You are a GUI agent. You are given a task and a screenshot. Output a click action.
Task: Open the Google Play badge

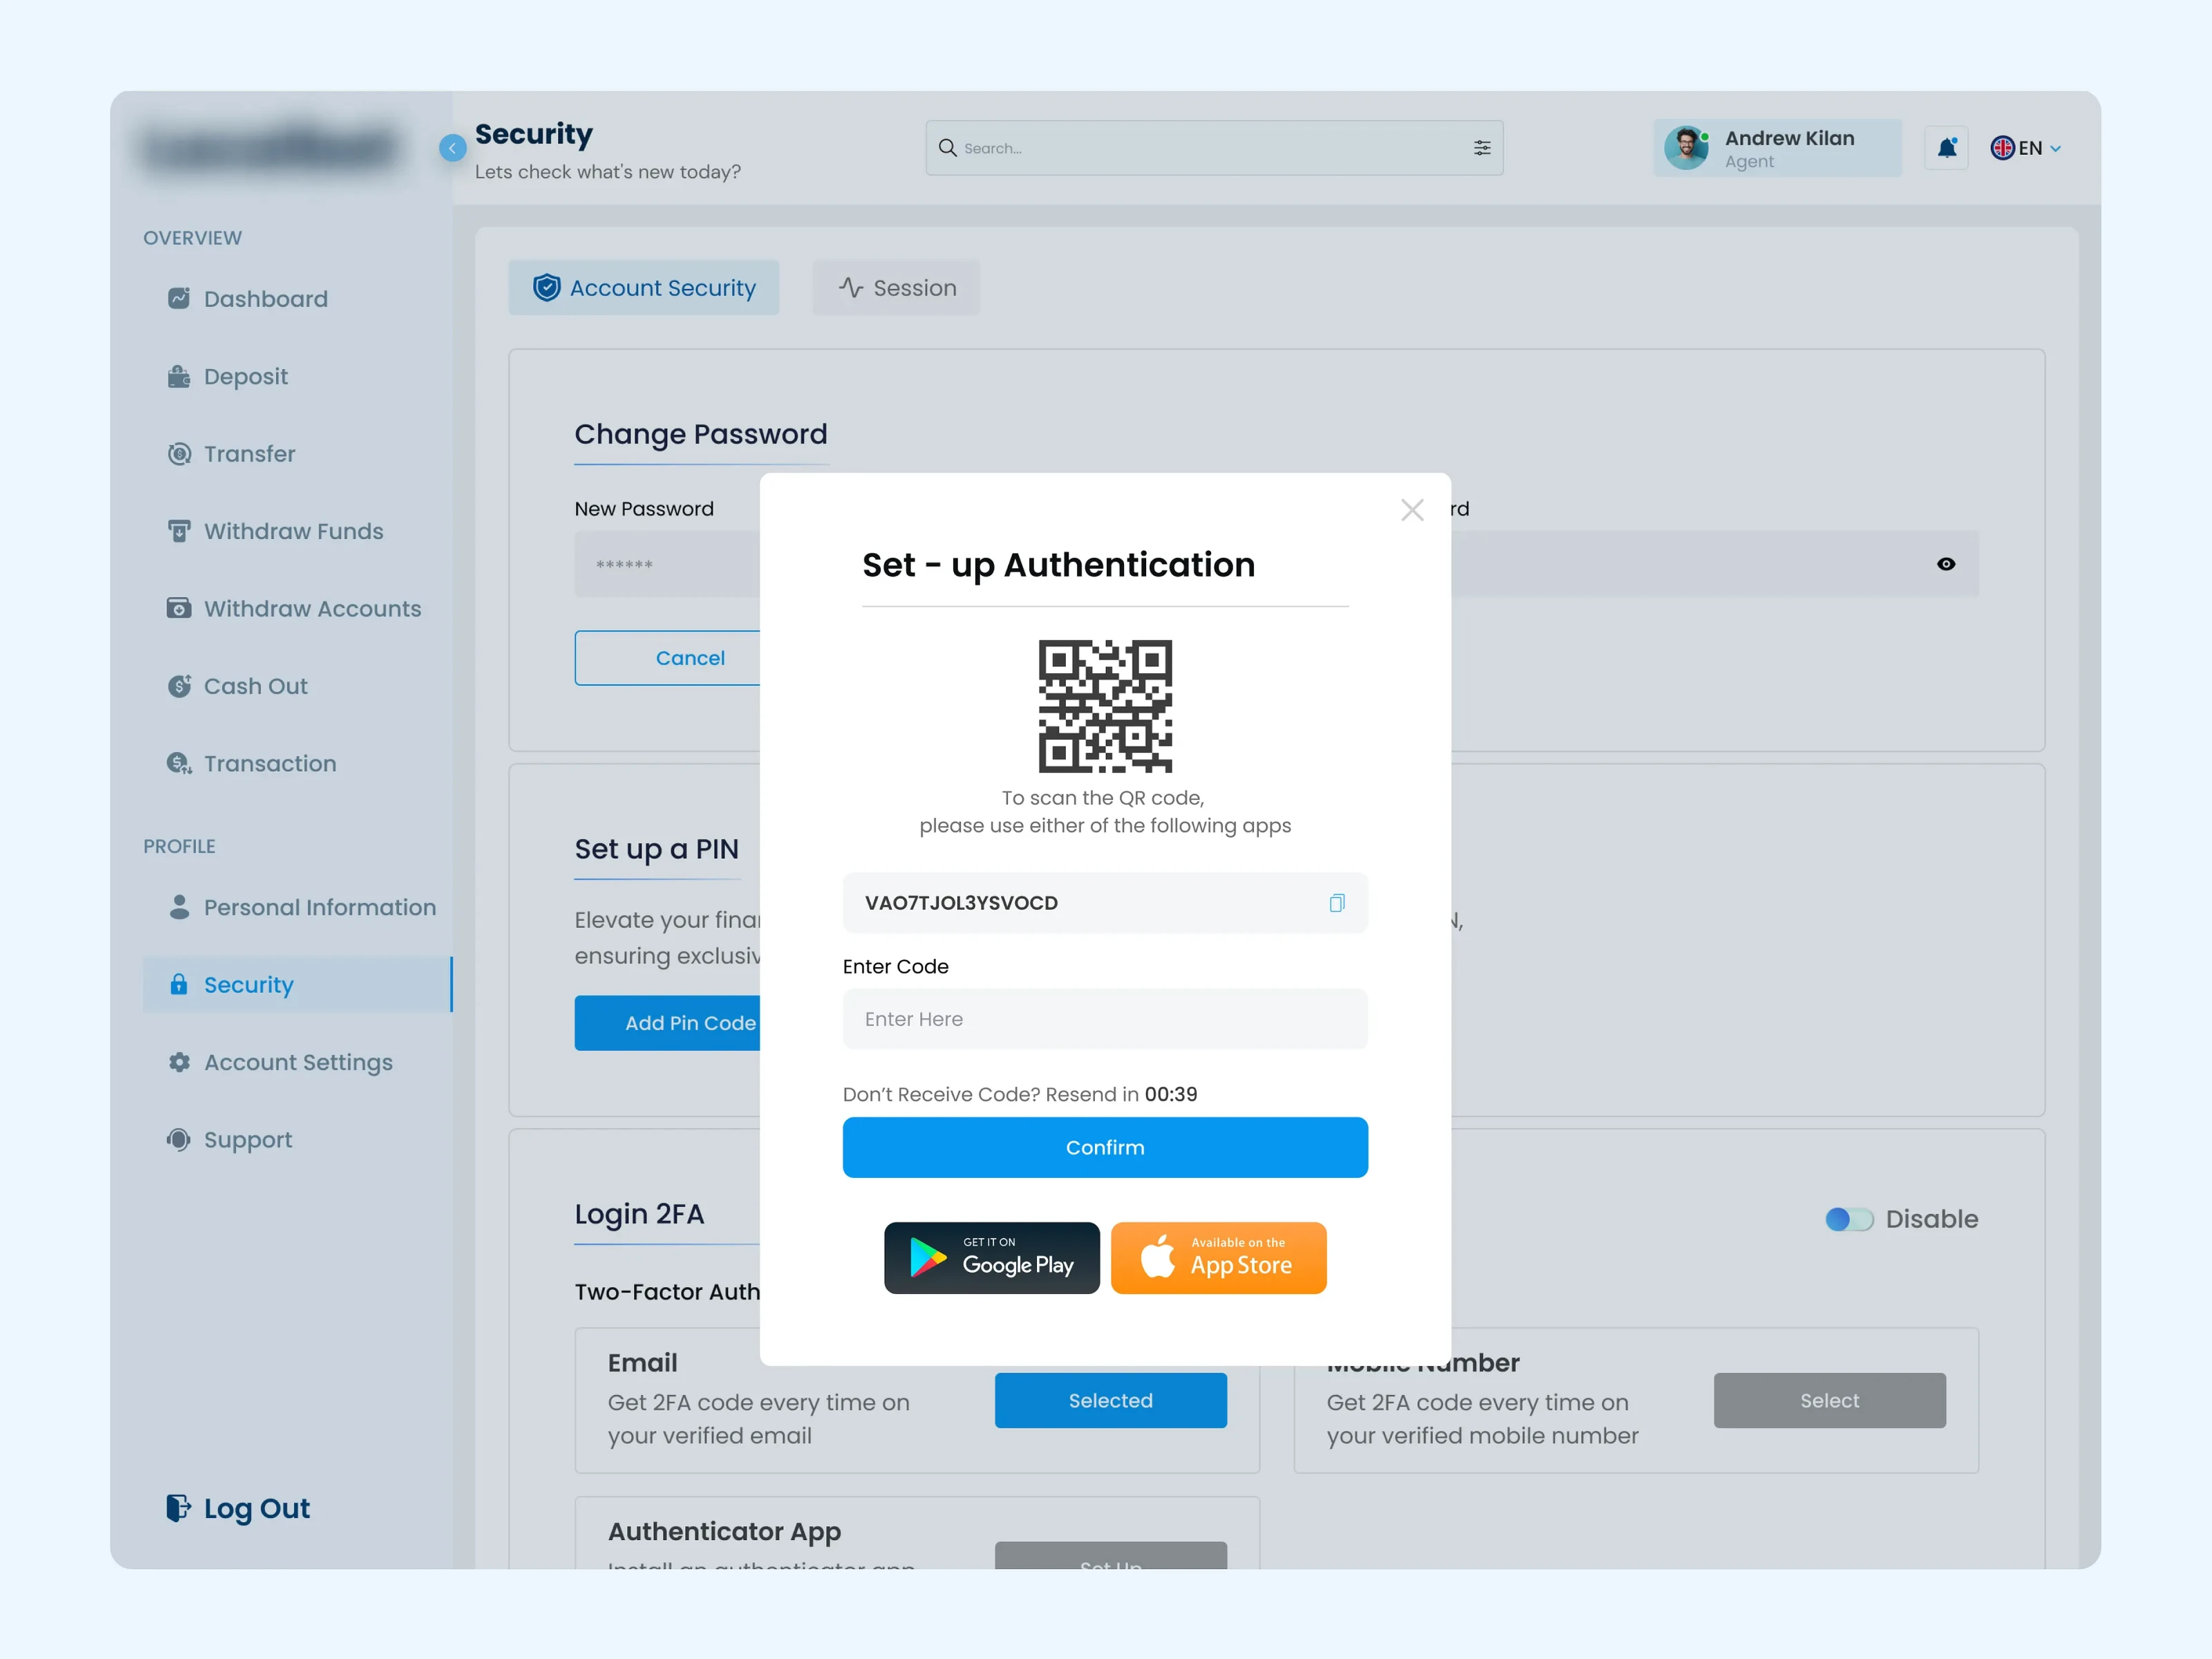tap(991, 1257)
